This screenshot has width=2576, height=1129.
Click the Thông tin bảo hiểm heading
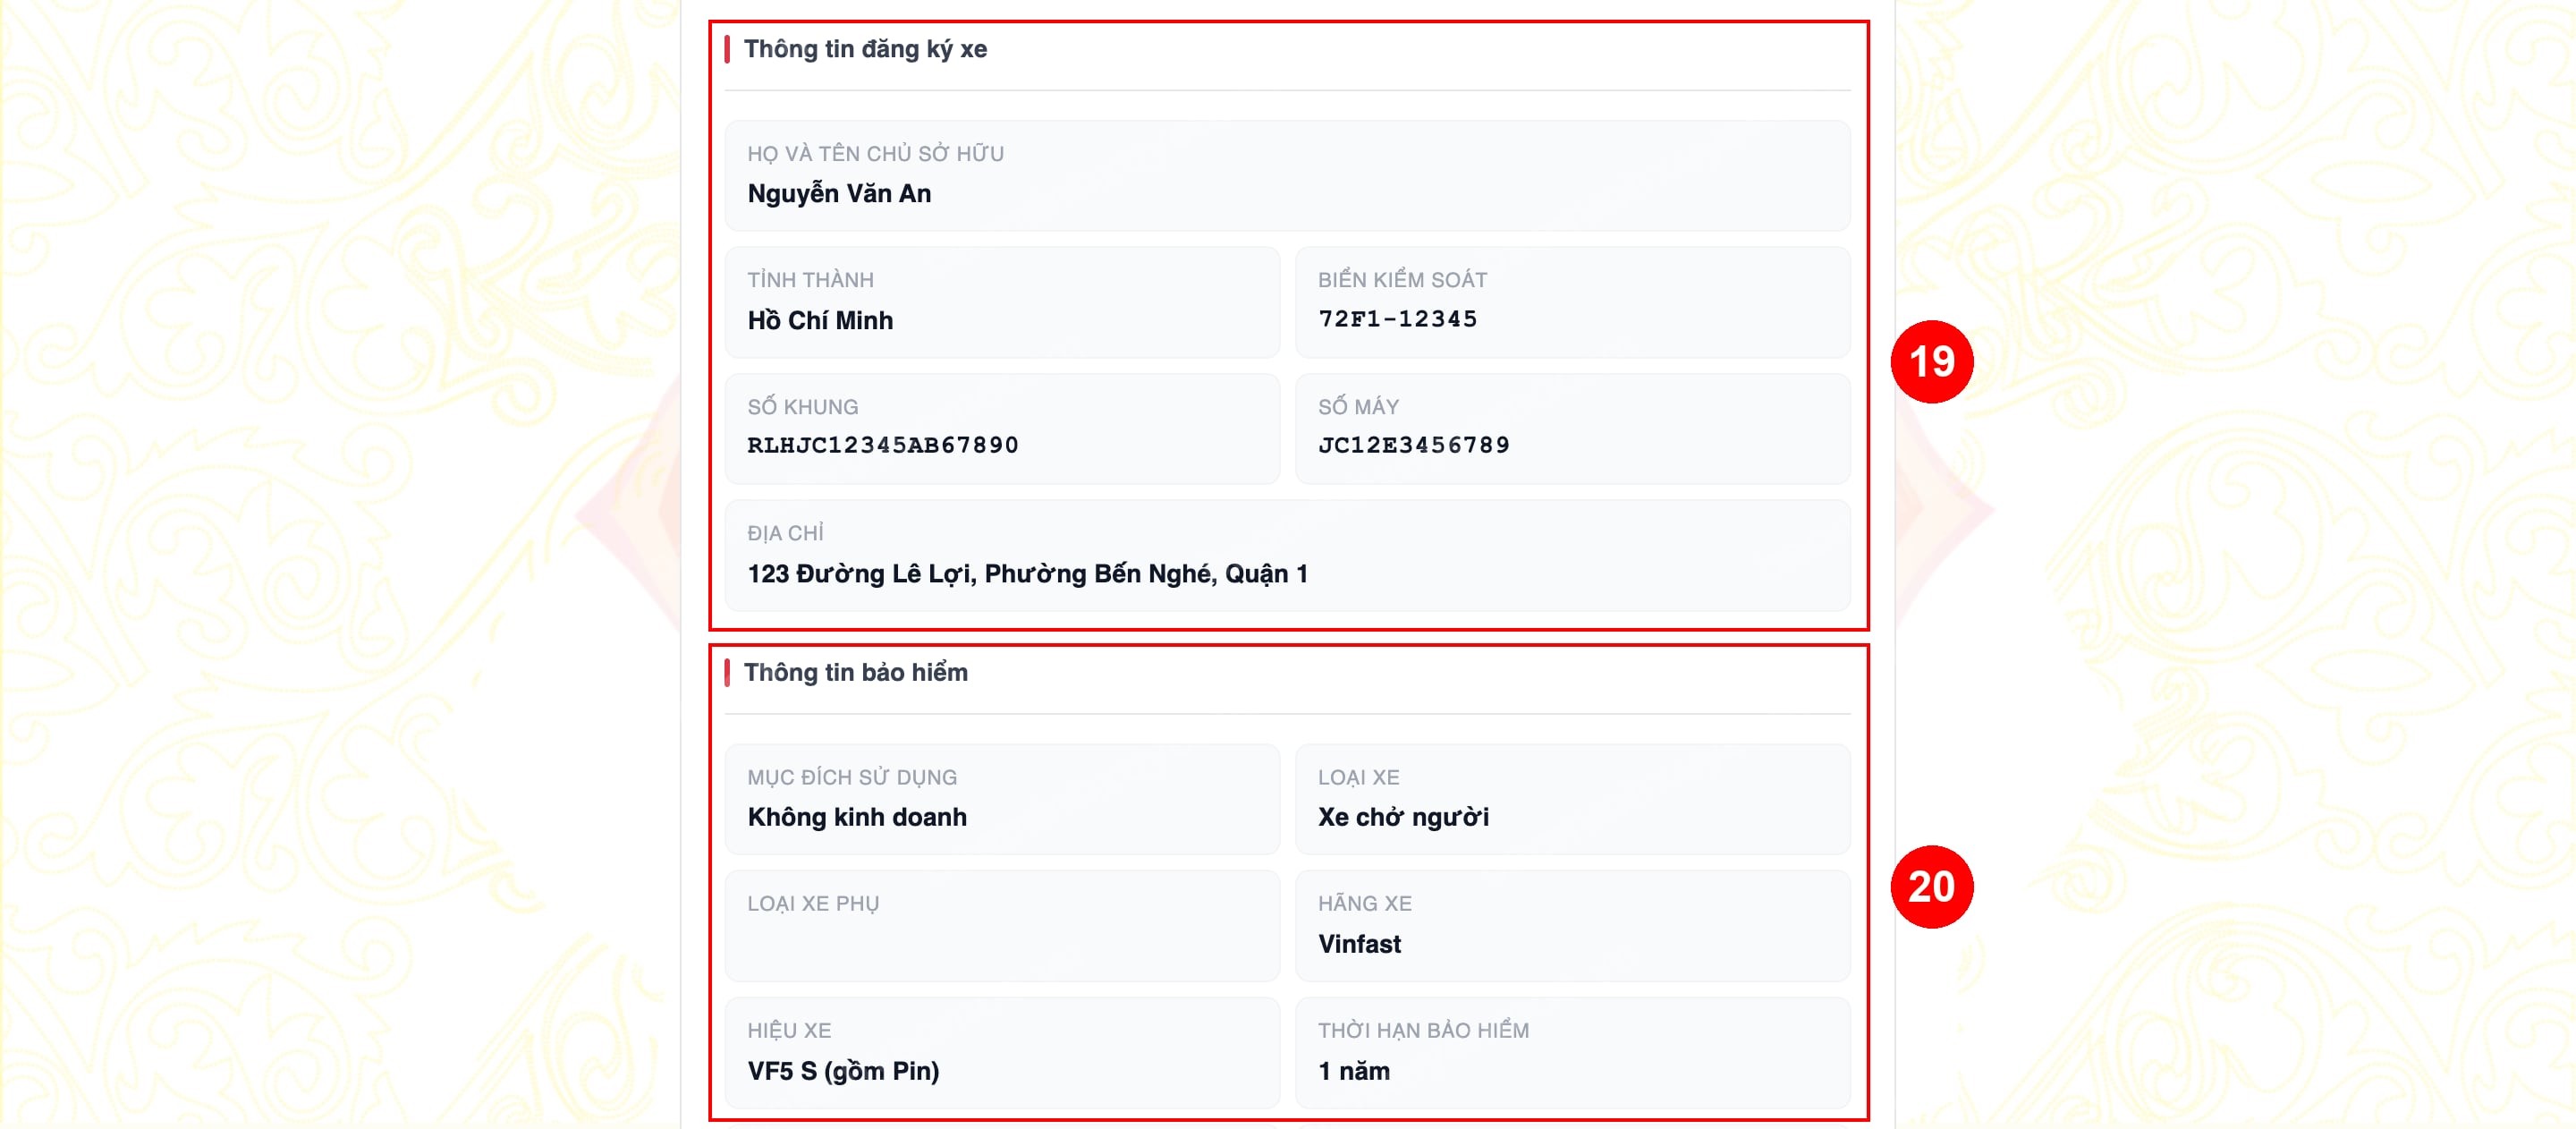coord(855,672)
